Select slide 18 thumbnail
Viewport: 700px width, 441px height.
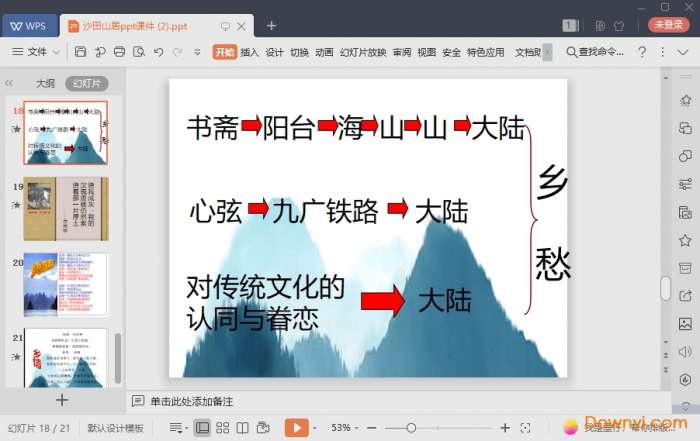tap(66, 133)
